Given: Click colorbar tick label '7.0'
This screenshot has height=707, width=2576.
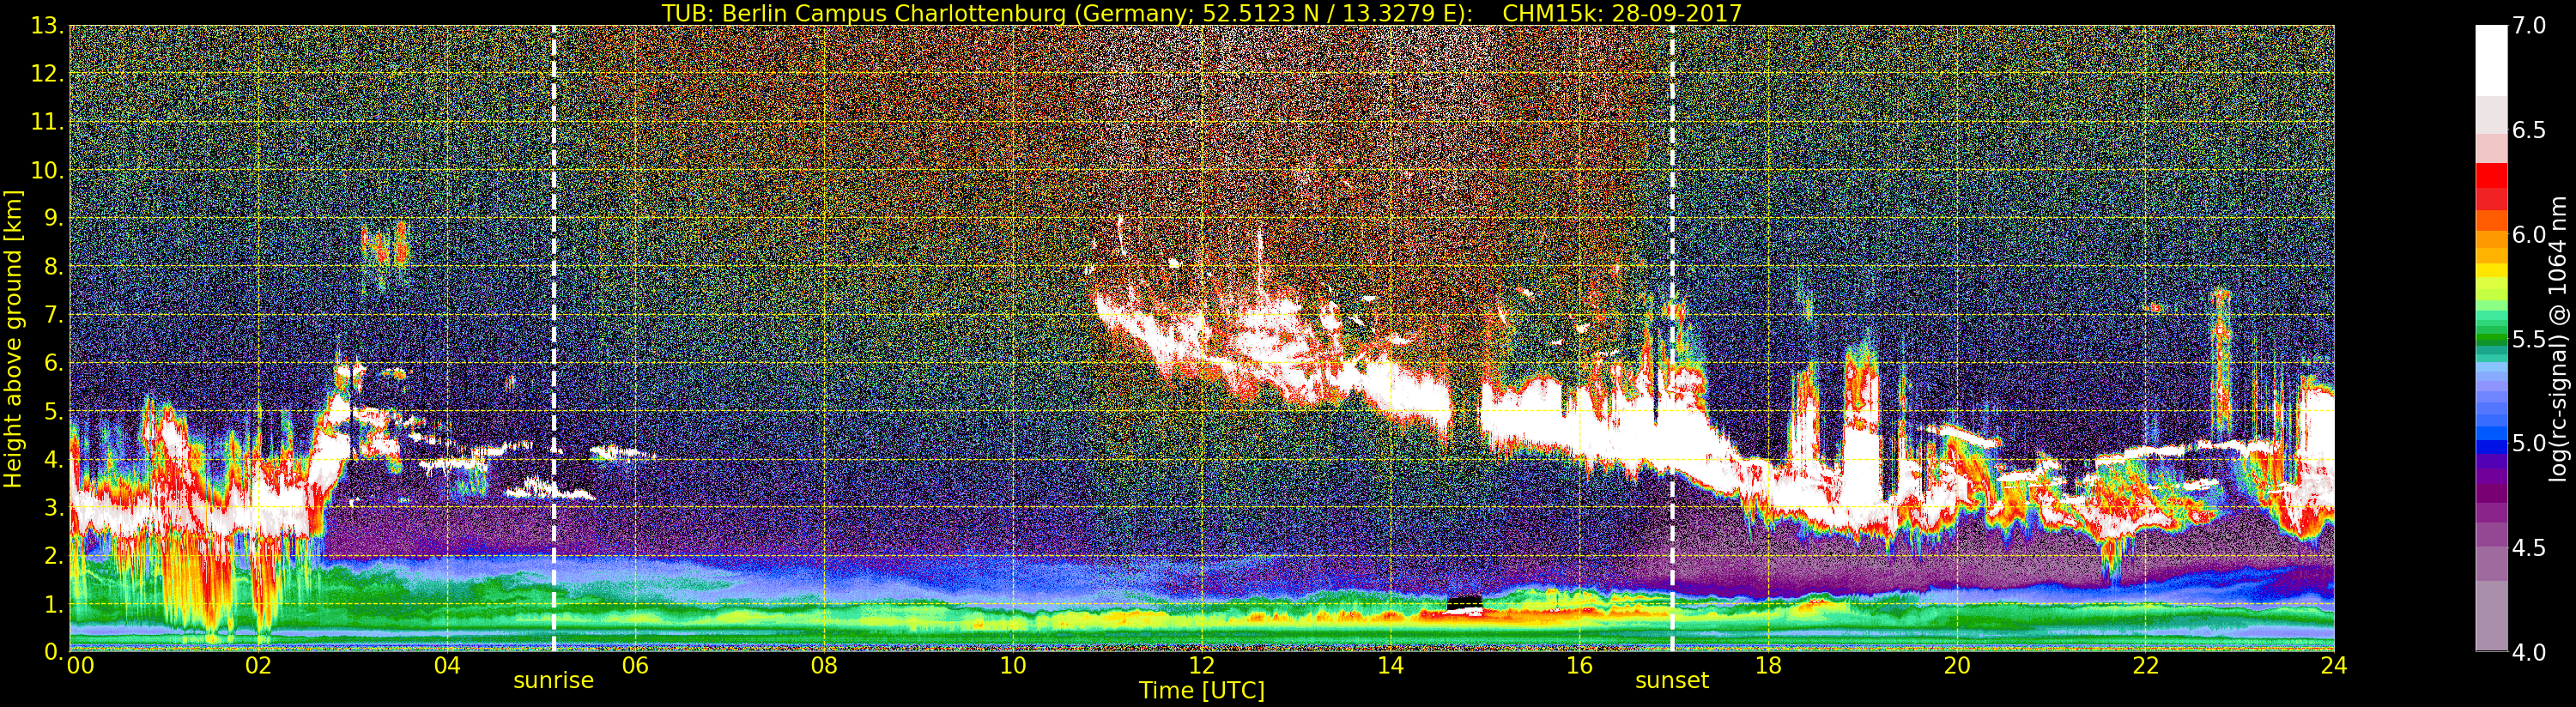Looking at the screenshot, I should coord(2529,26).
